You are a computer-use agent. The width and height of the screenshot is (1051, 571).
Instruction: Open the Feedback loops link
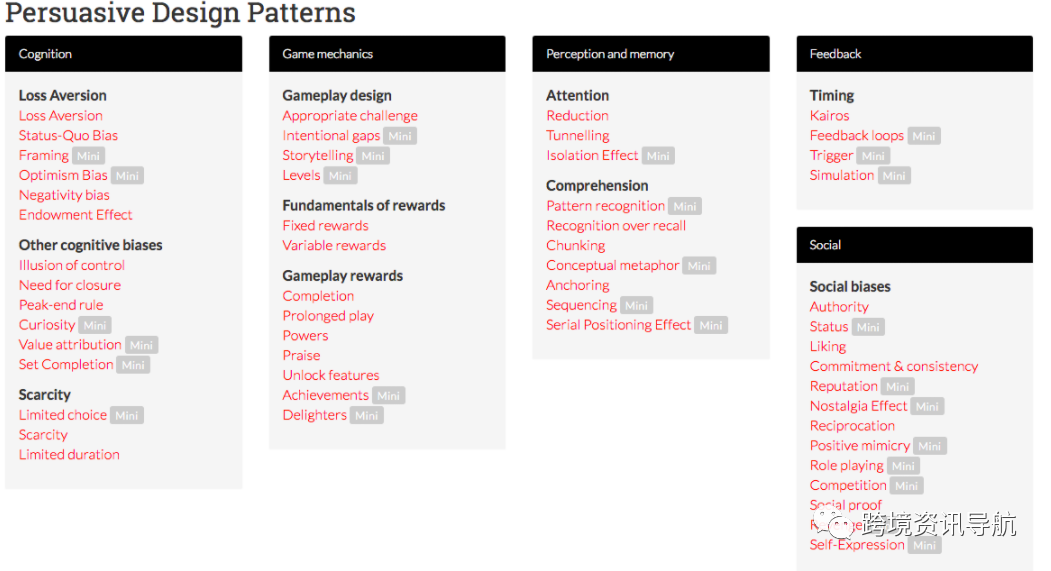pyautogui.click(x=857, y=135)
